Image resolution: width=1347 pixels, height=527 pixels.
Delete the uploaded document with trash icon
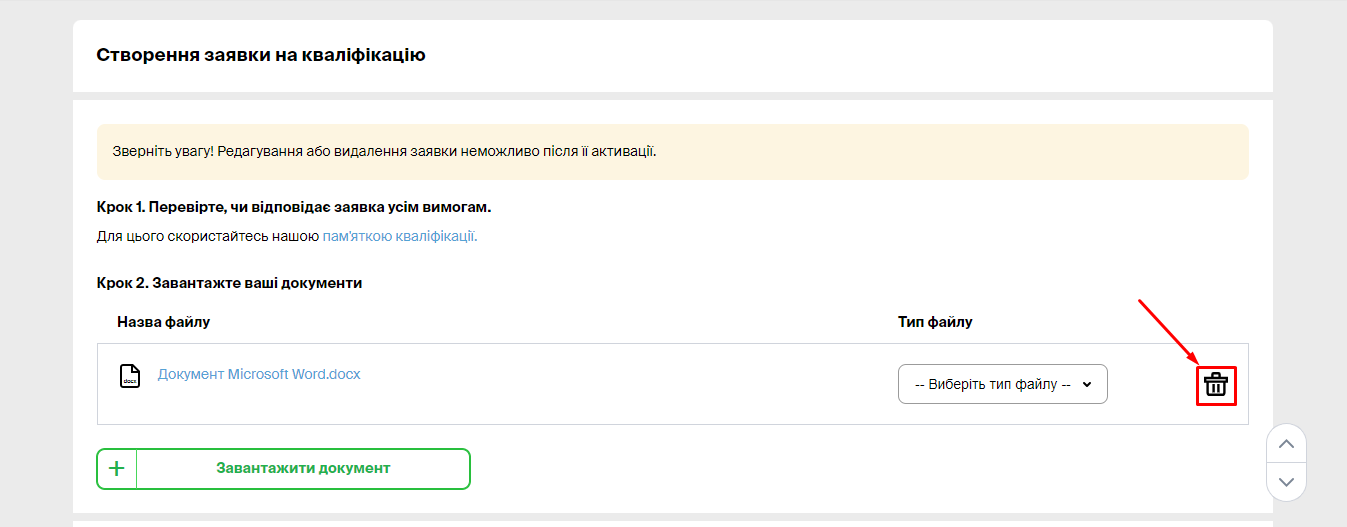coord(1216,385)
